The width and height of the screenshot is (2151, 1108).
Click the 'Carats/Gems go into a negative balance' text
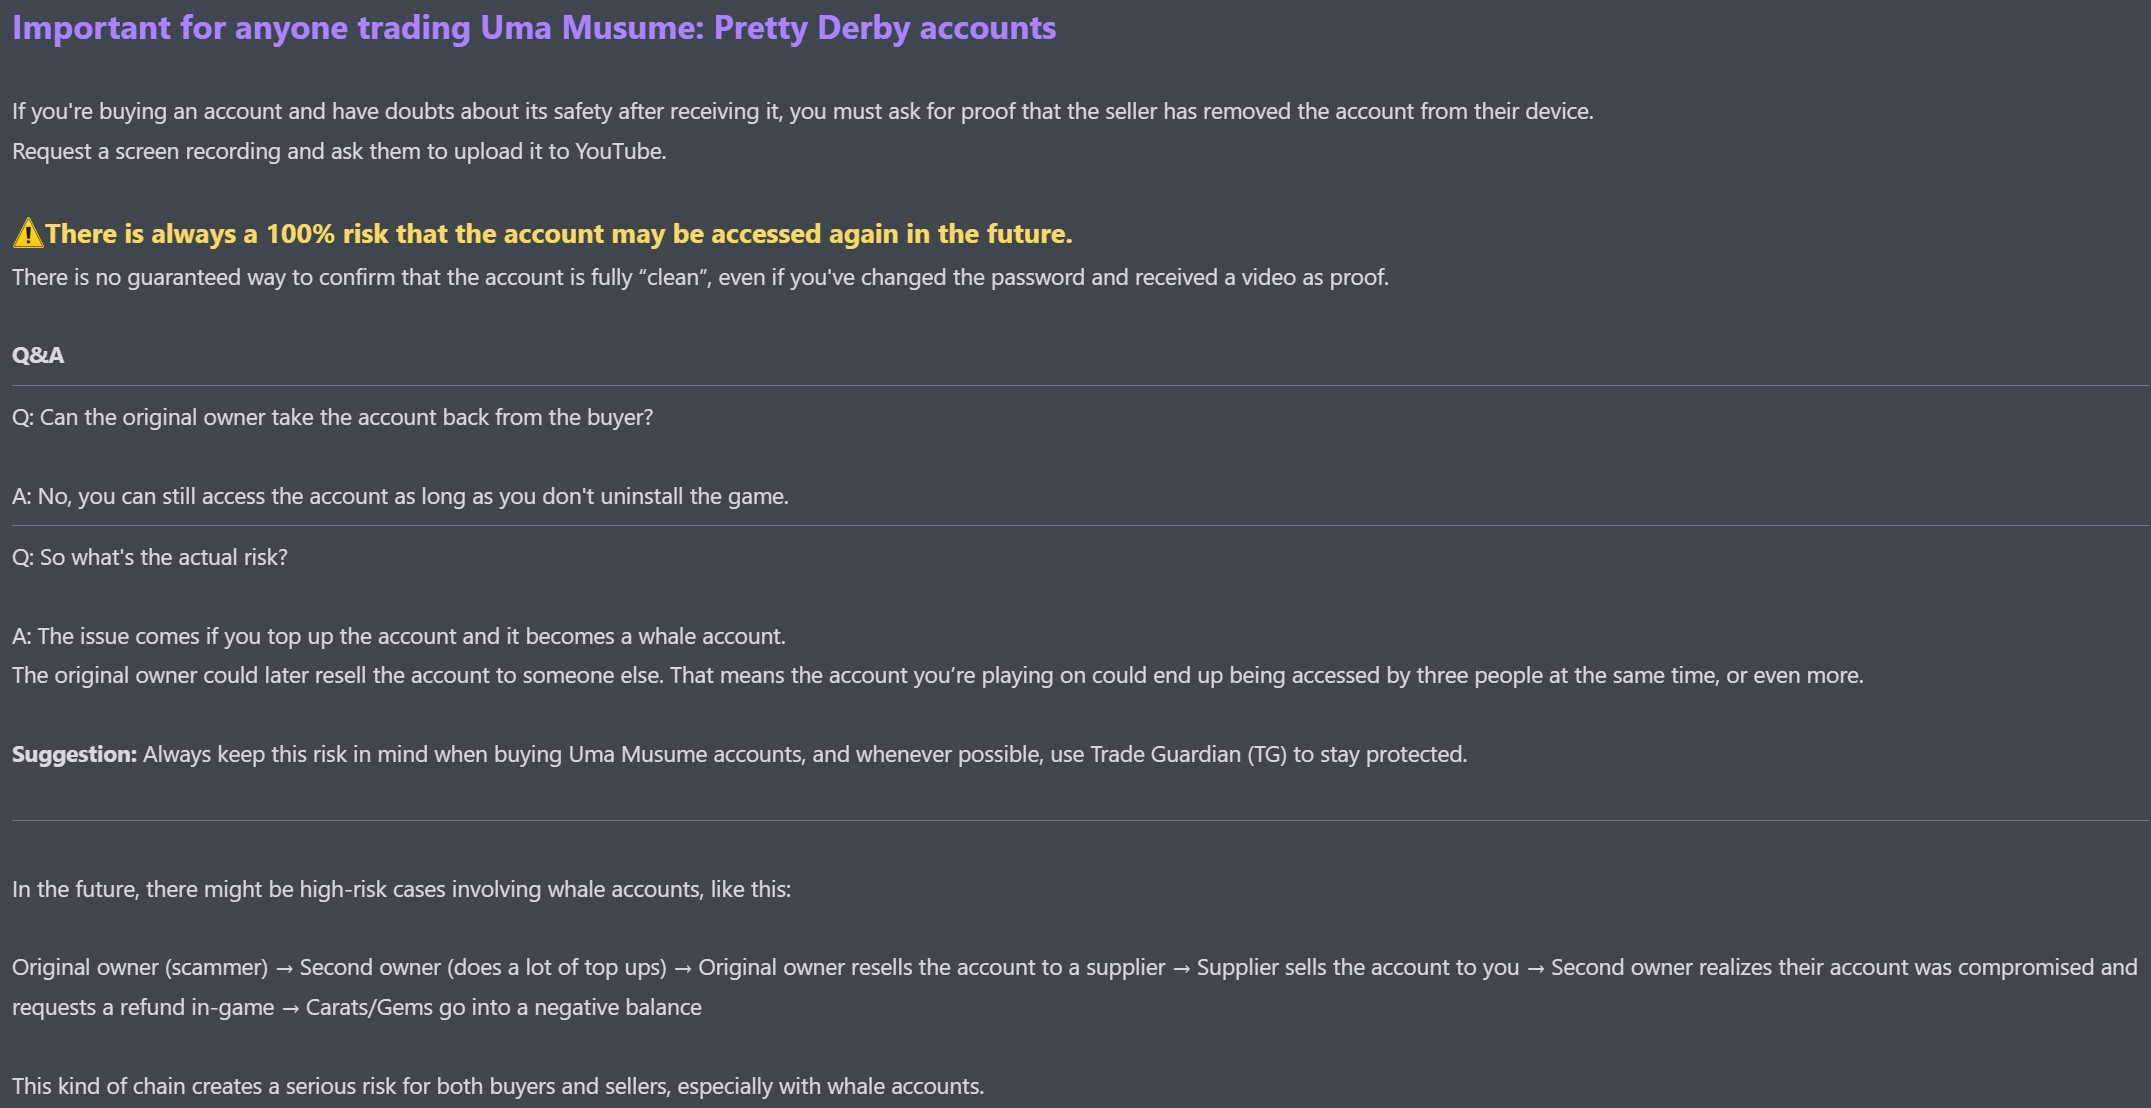click(x=504, y=1008)
